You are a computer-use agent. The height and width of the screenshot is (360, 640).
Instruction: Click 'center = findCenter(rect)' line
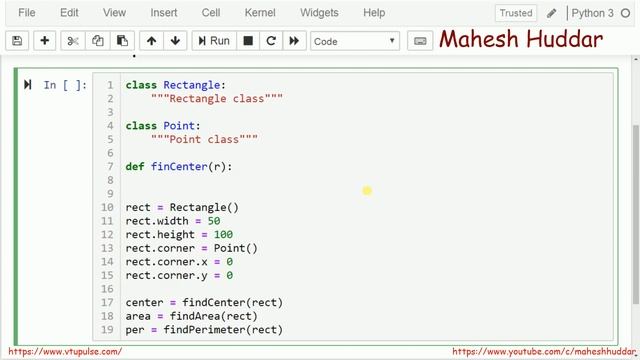pyautogui.click(x=204, y=302)
